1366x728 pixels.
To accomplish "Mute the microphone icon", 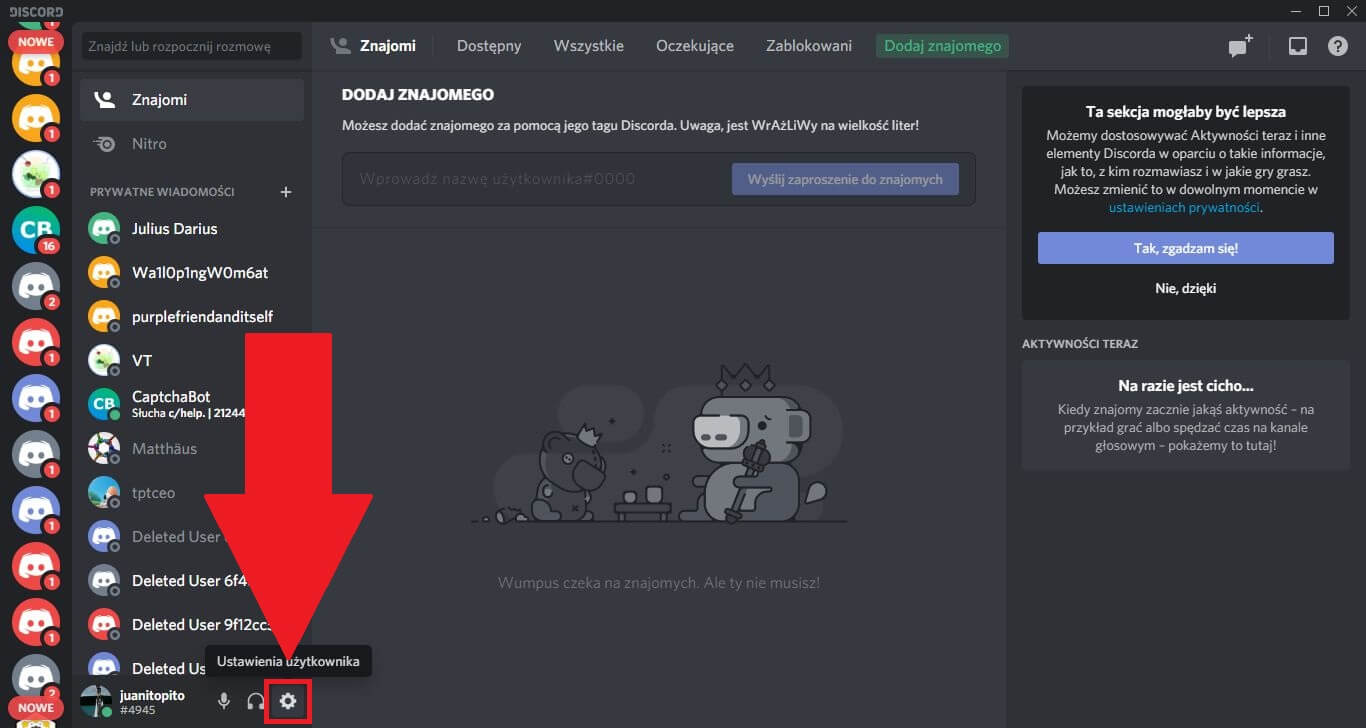I will click(x=224, y=701).
